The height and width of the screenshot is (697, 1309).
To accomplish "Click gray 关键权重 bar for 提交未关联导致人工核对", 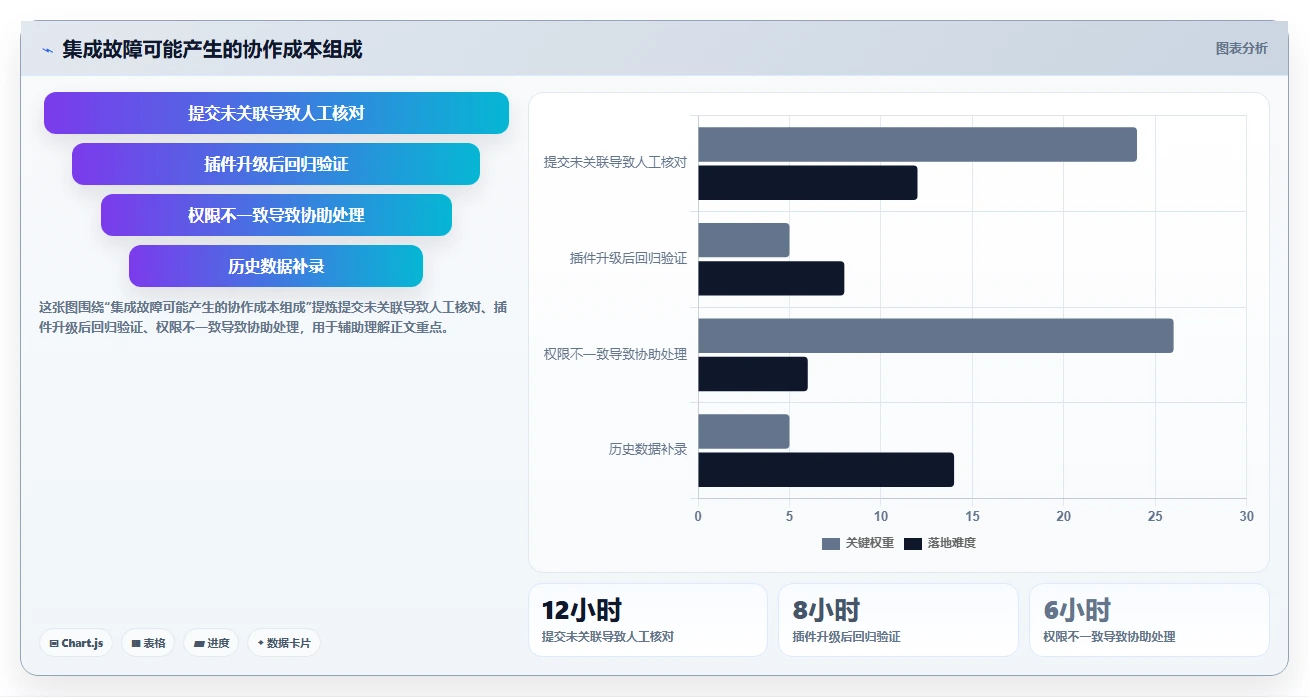I will pos(917,145).
